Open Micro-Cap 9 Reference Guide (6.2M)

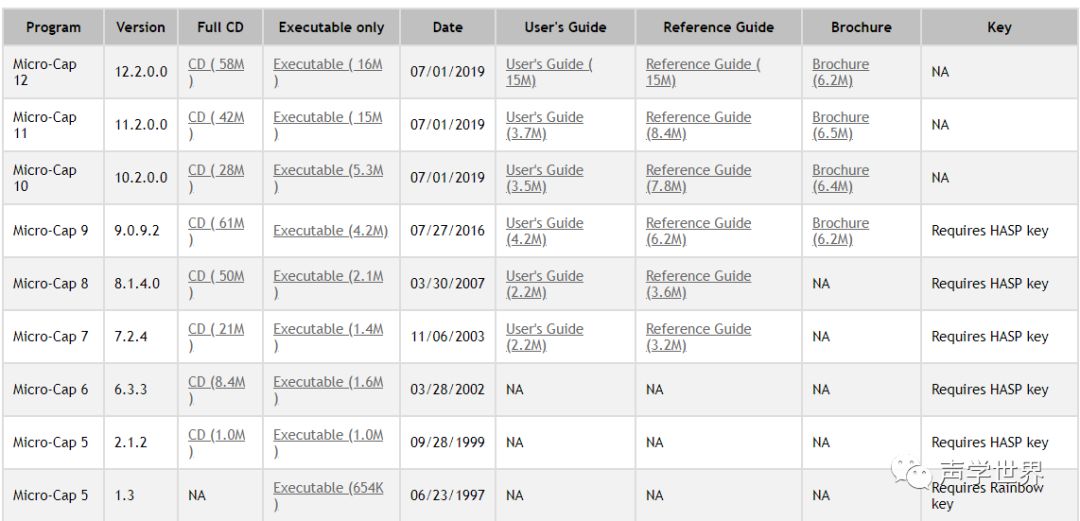[x=698, y=224]
